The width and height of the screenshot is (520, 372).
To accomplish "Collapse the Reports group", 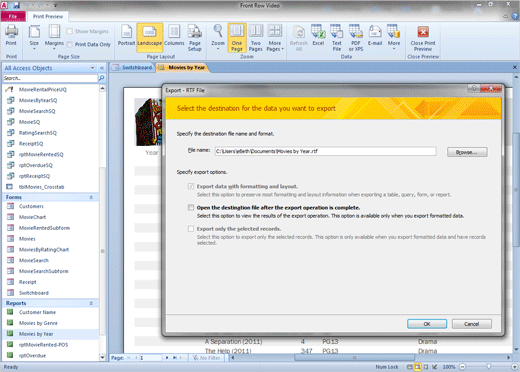I will point(91,303).
